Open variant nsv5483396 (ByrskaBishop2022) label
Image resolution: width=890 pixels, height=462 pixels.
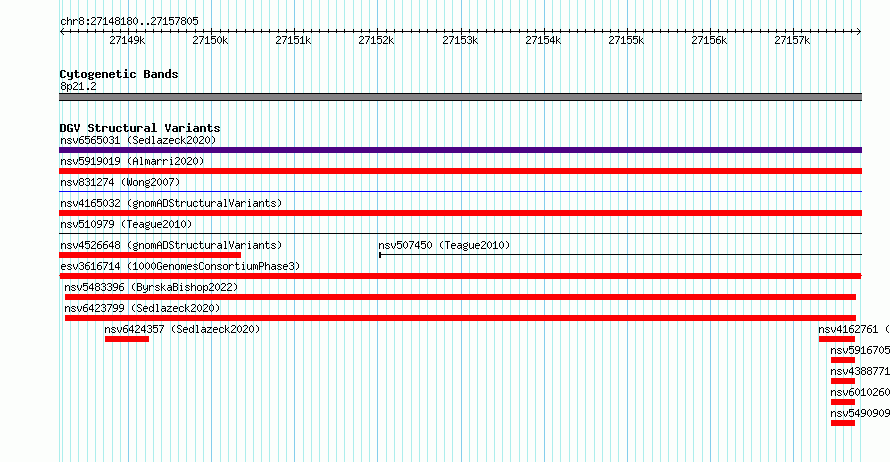click(x=151, y=287)
